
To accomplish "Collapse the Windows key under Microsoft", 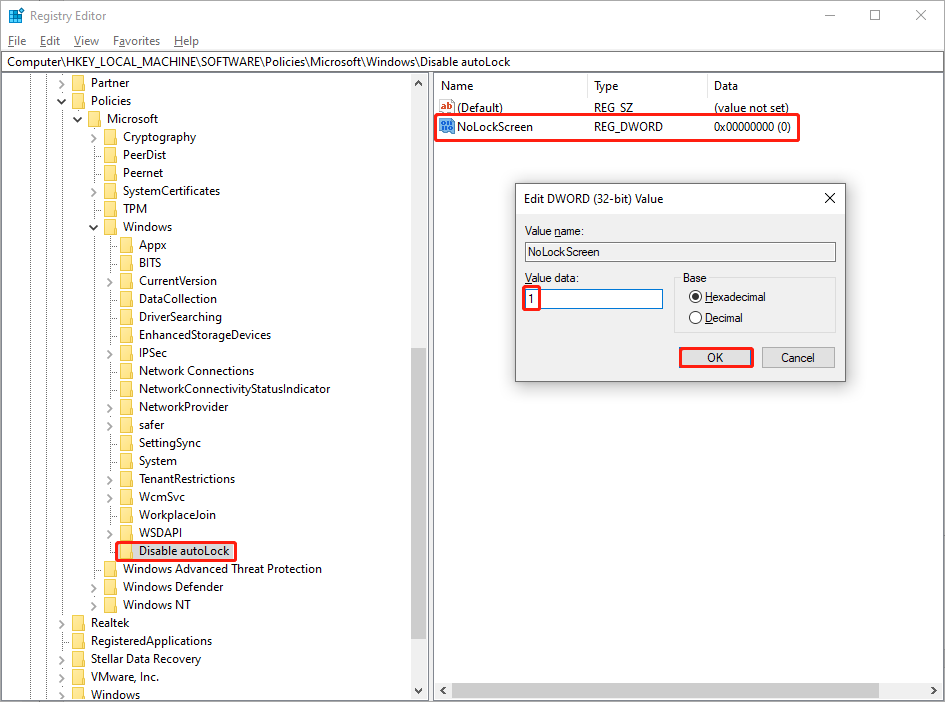I will 94,227.
